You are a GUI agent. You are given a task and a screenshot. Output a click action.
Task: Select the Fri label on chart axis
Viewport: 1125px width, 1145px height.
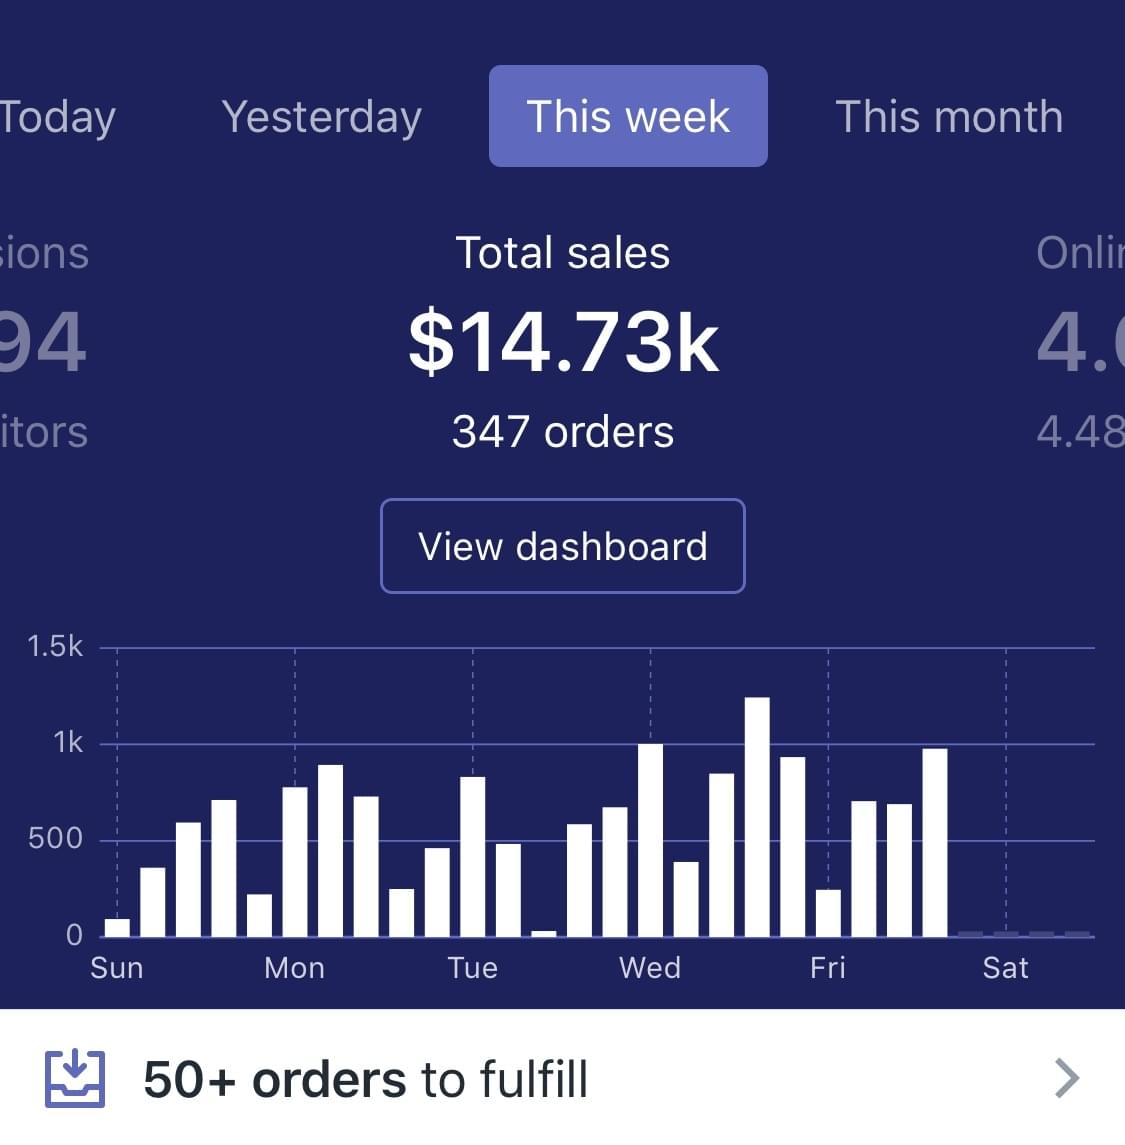pyautogui.click(x=828, y=968)
